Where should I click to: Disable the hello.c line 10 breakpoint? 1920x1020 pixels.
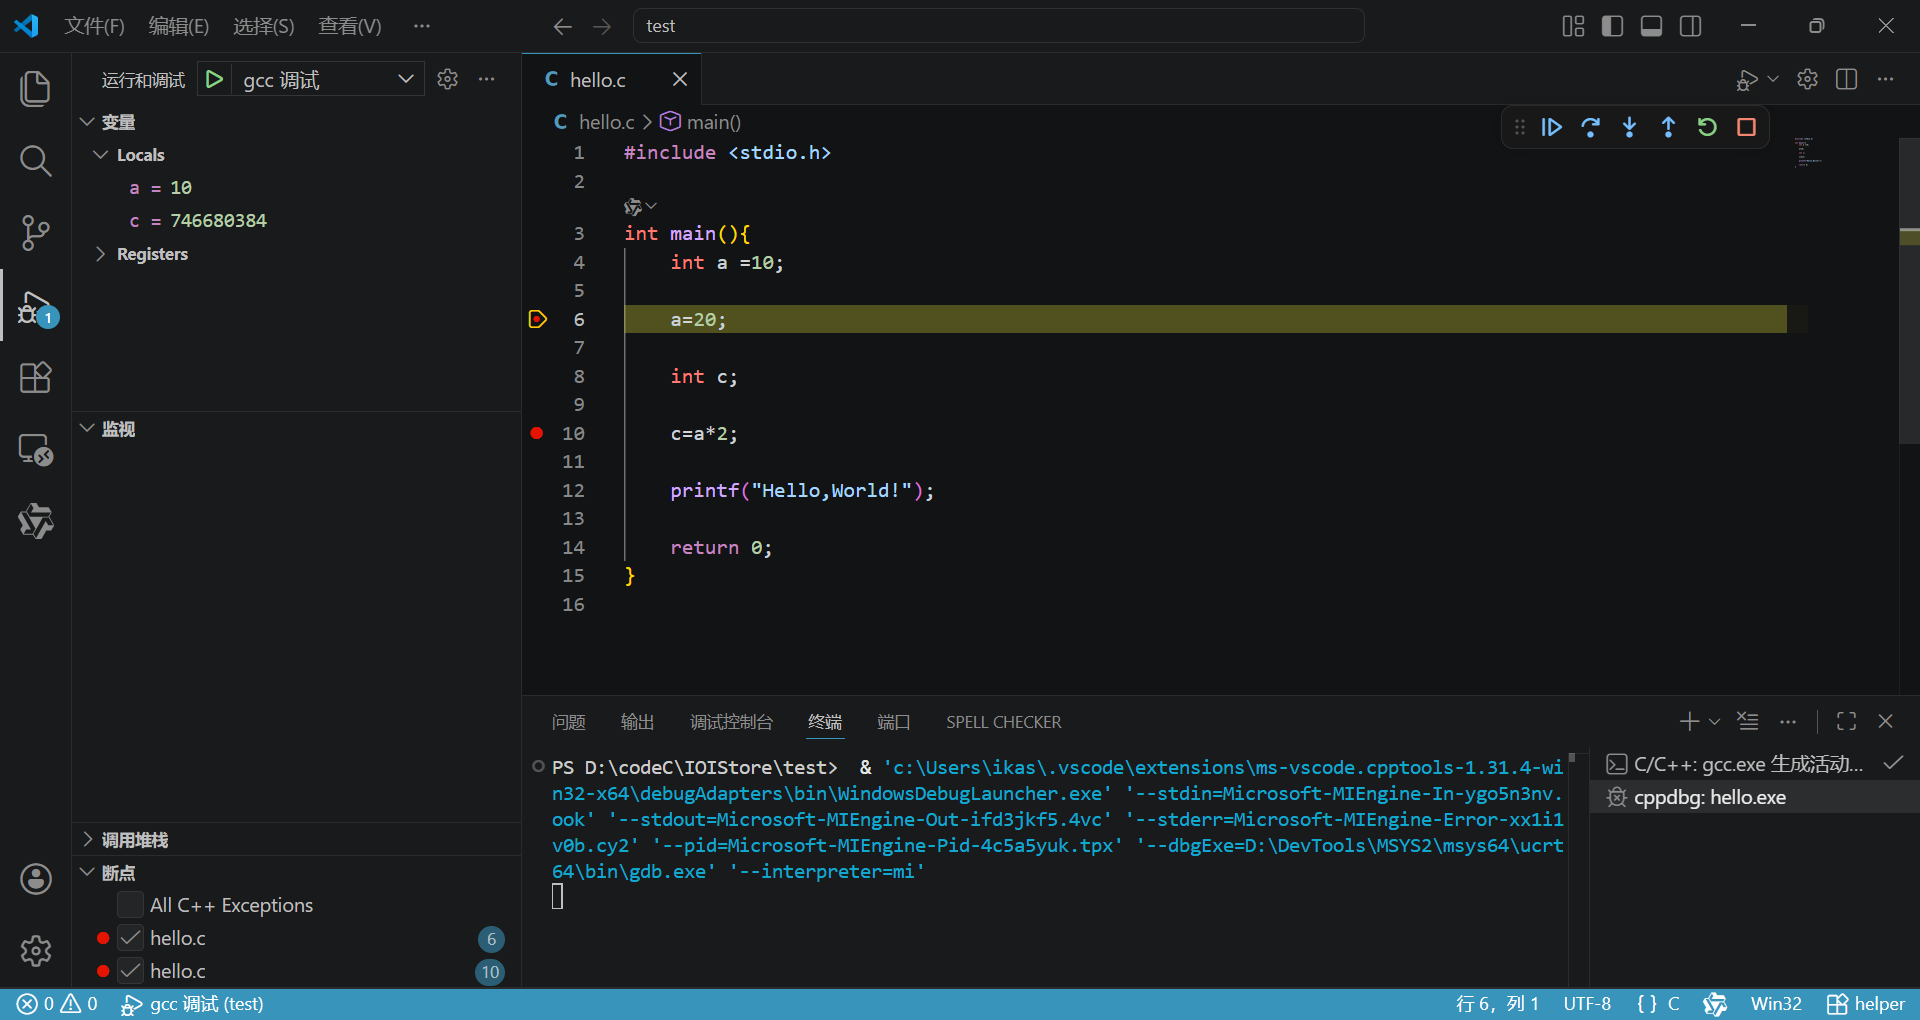click(x=130, y=971)
